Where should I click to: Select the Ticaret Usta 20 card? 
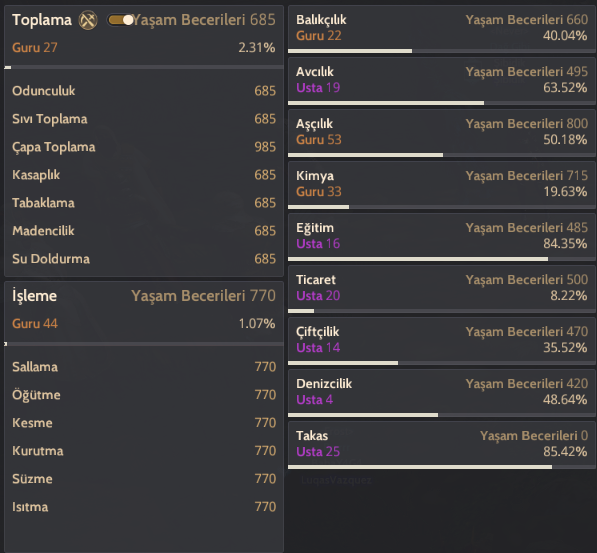442,289
